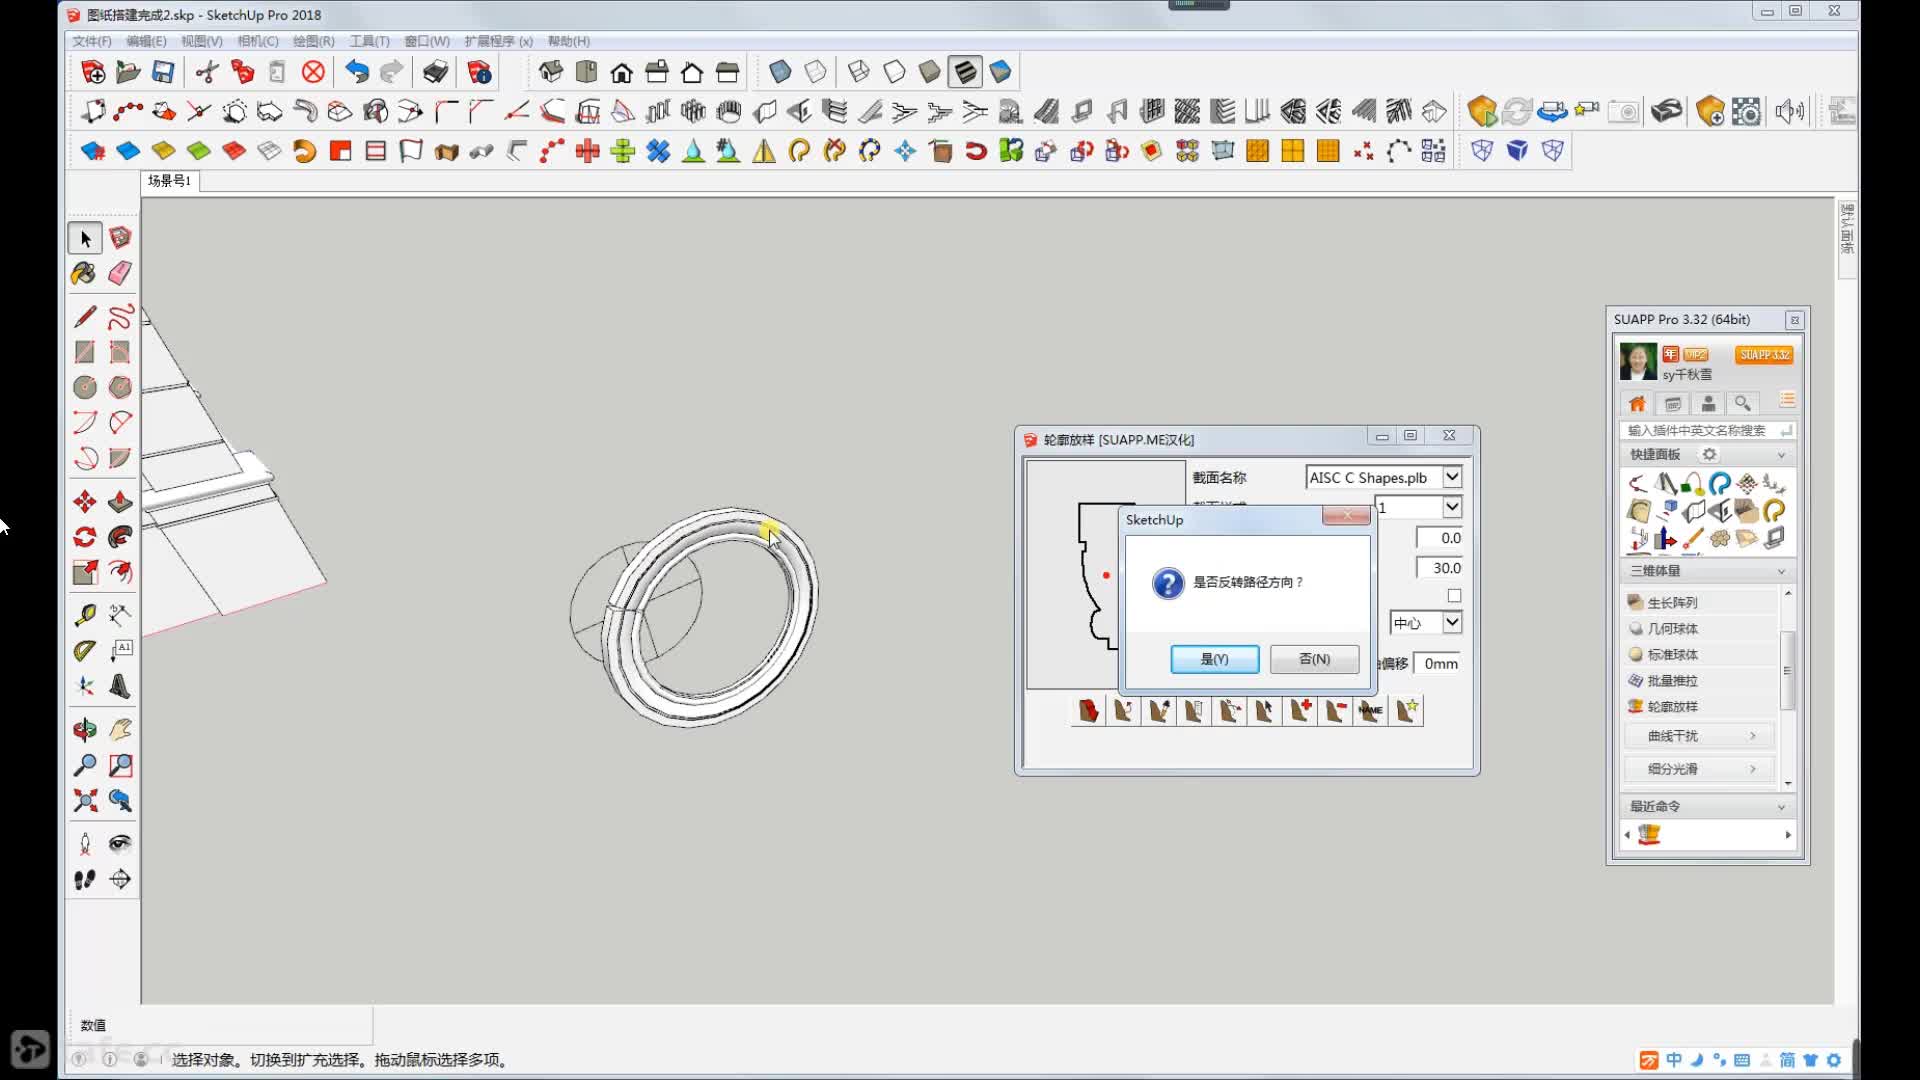Choose the Select arrow tool
This screenshot has height=1080, width=1920.
click(x=85, y=238)
